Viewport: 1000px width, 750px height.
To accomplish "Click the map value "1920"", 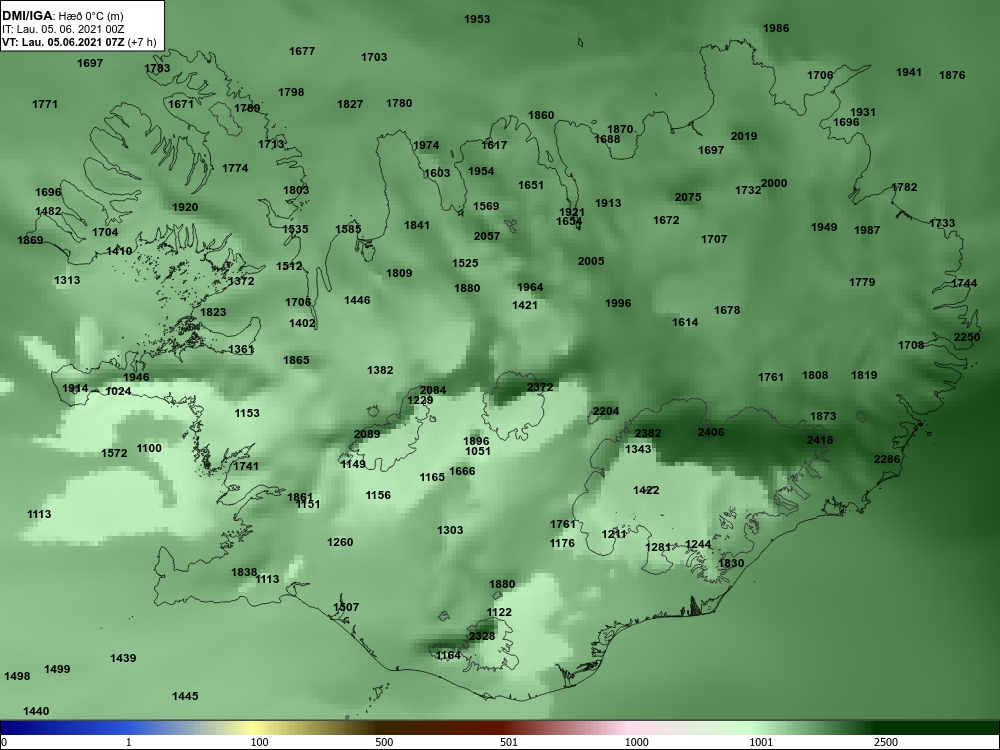I will tap(185, 207).
